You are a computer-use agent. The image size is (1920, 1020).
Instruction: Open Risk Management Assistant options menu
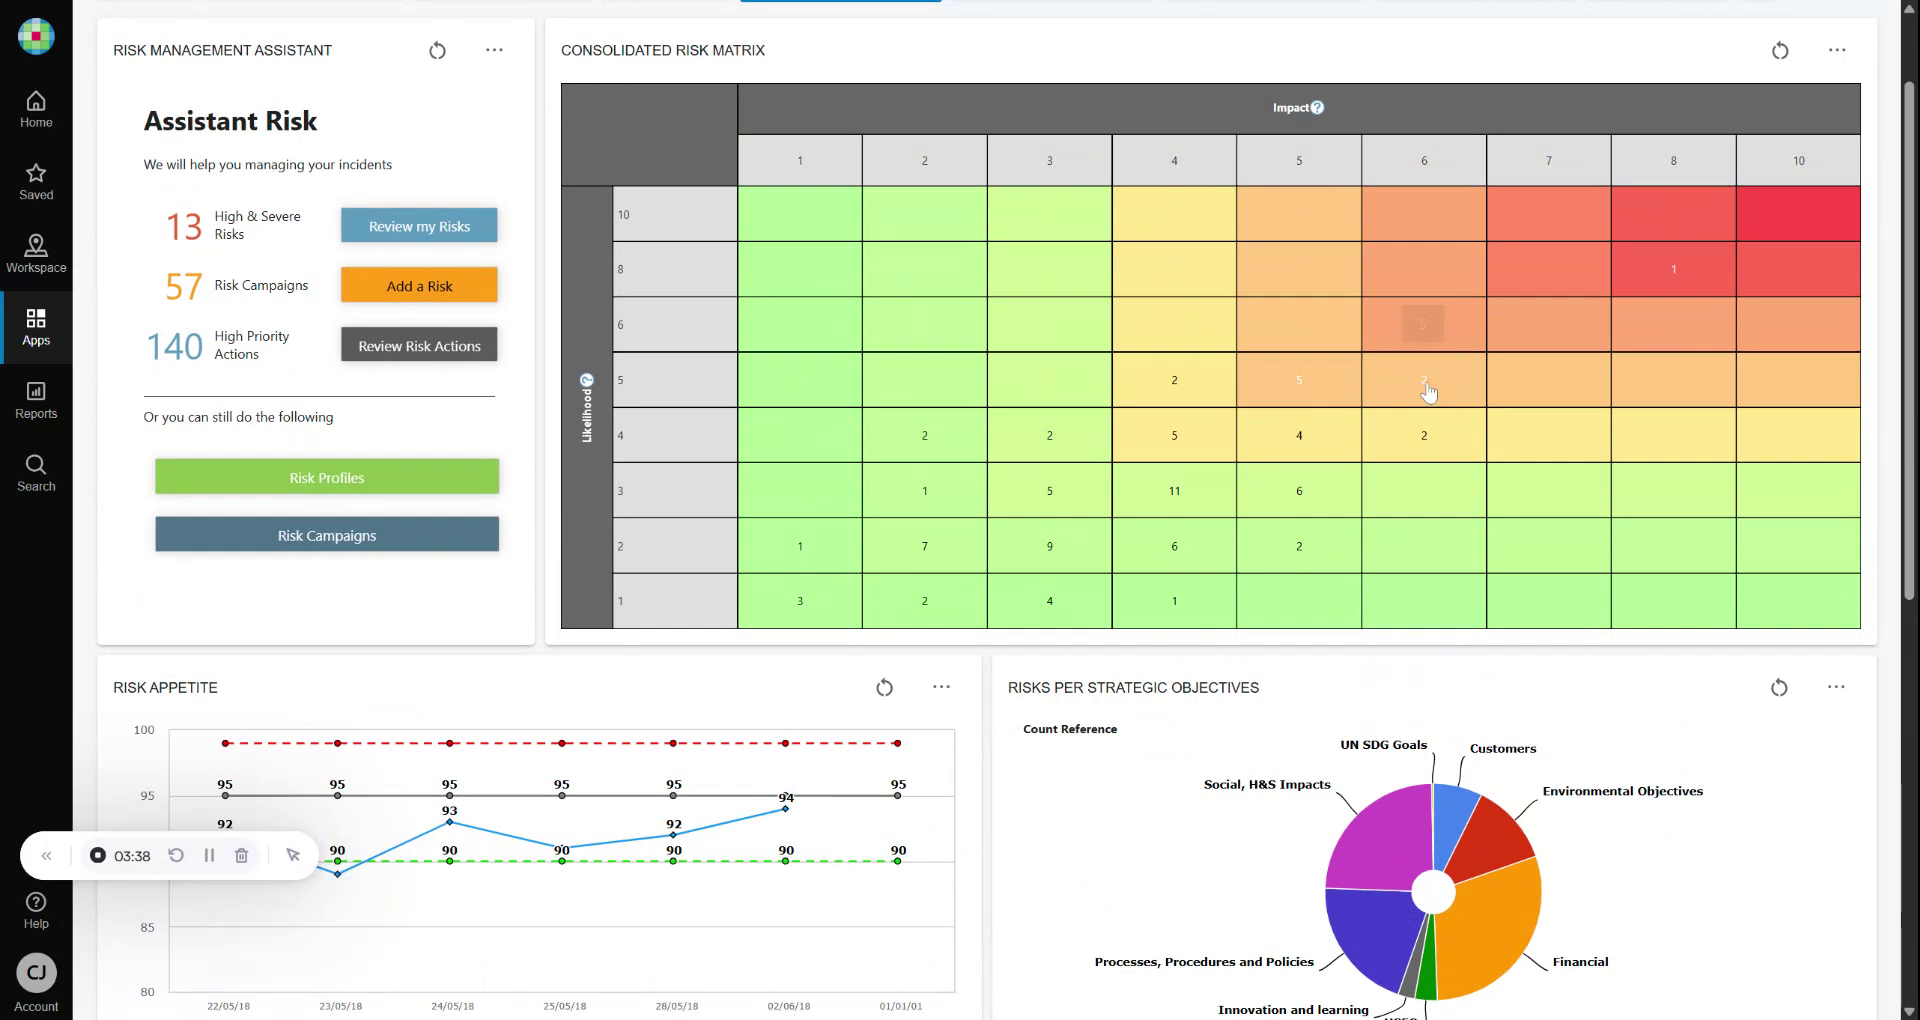pyautogui.click(x=494, y=50)
